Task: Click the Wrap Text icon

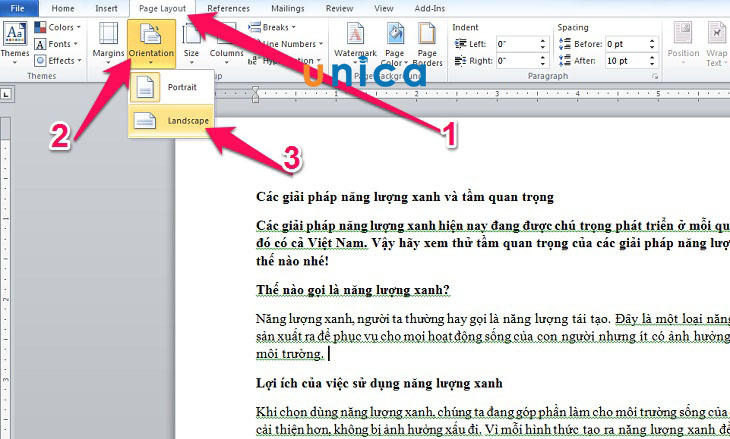Action: 718,42
